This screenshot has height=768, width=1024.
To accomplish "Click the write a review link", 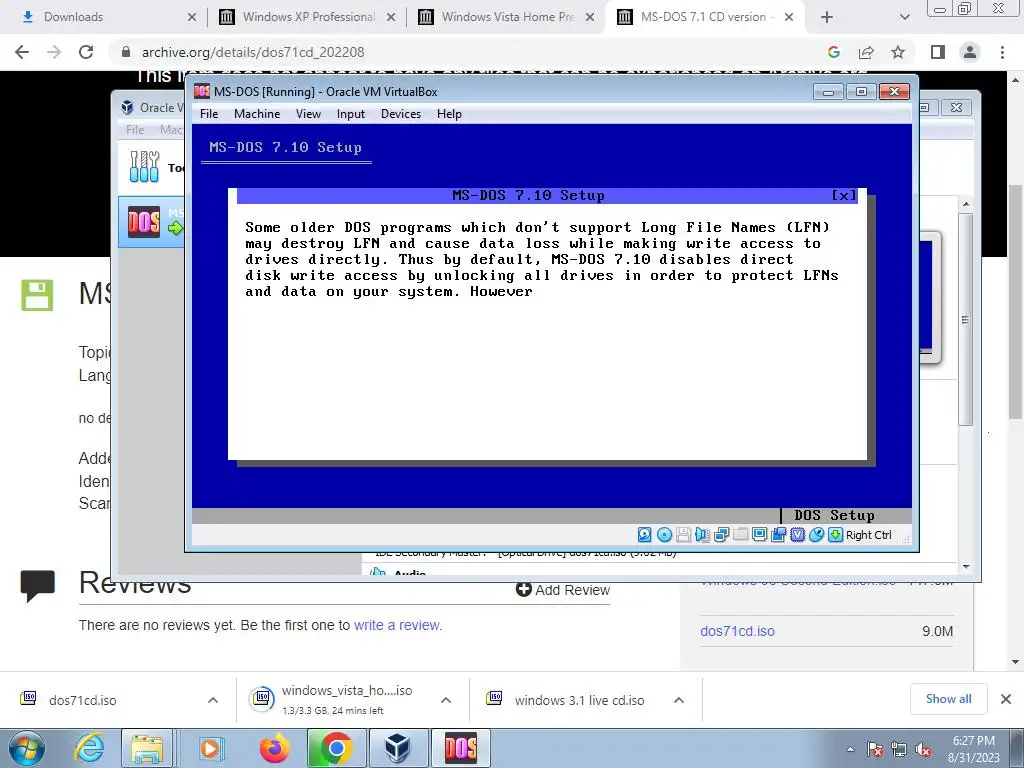I will coord(397,625).
